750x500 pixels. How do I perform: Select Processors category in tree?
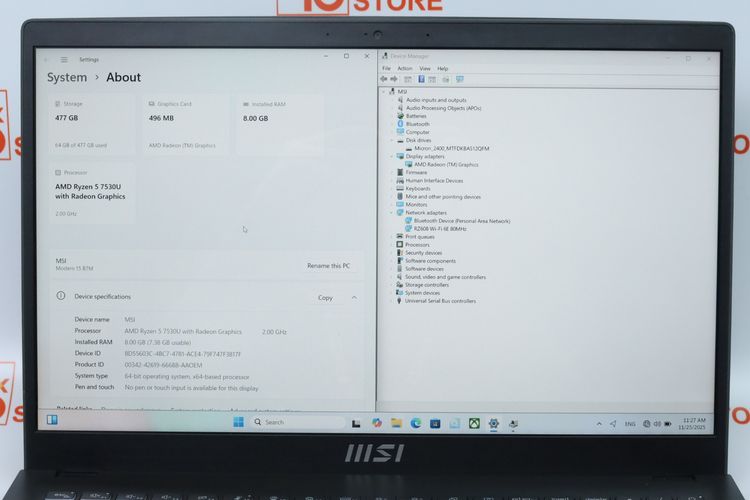[x=417, y=245]
